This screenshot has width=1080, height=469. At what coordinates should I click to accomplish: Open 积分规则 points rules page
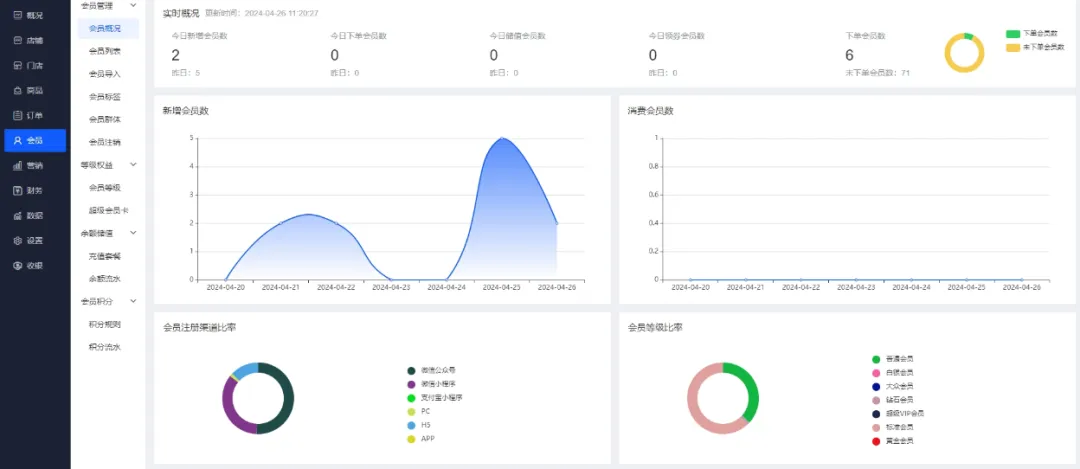click(105, 324)
